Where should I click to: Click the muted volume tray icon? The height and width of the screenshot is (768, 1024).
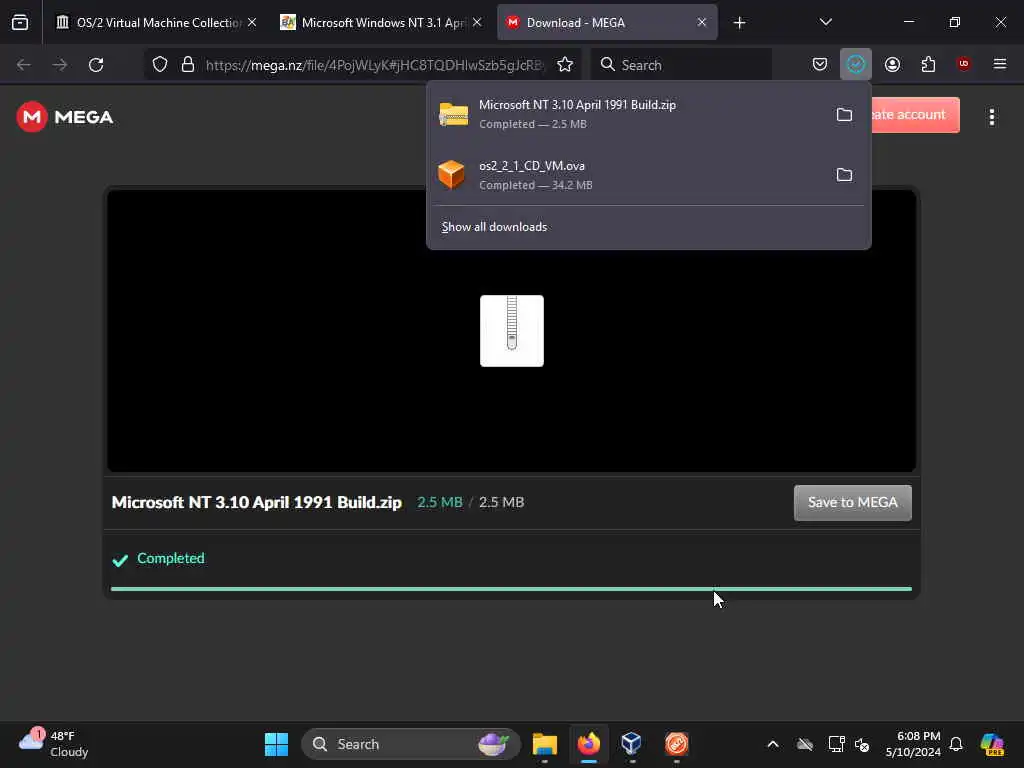point(862,744)
